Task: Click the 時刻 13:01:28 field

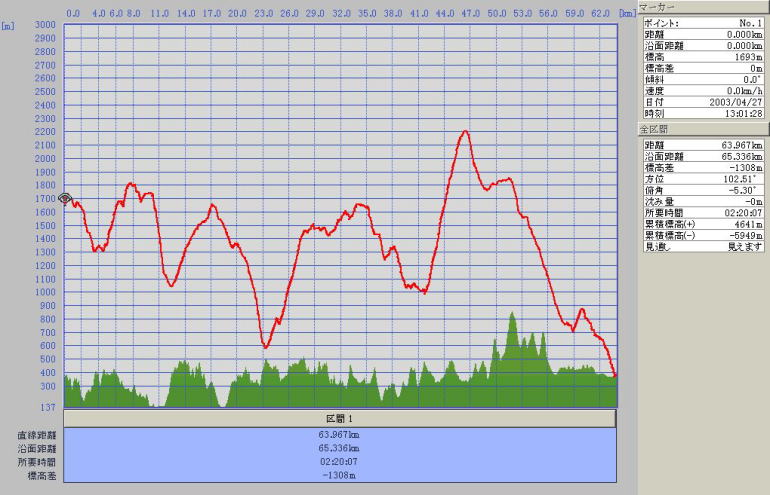Action: point(702,114)
